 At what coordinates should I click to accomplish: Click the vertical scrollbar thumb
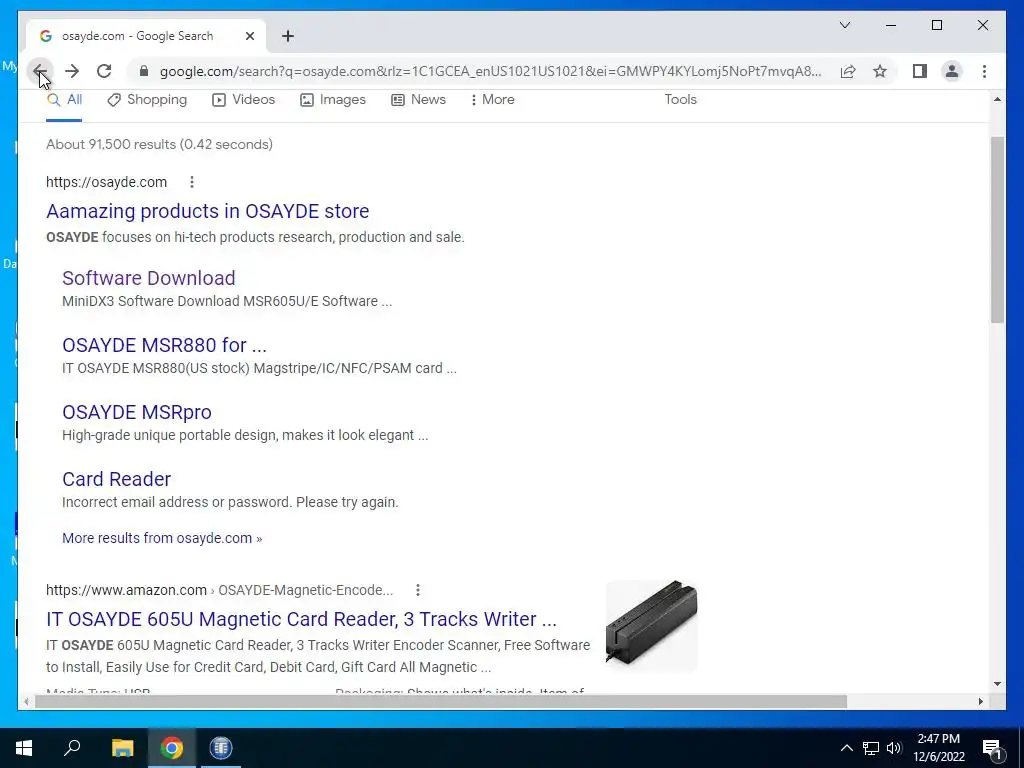(x=997, y=230)
